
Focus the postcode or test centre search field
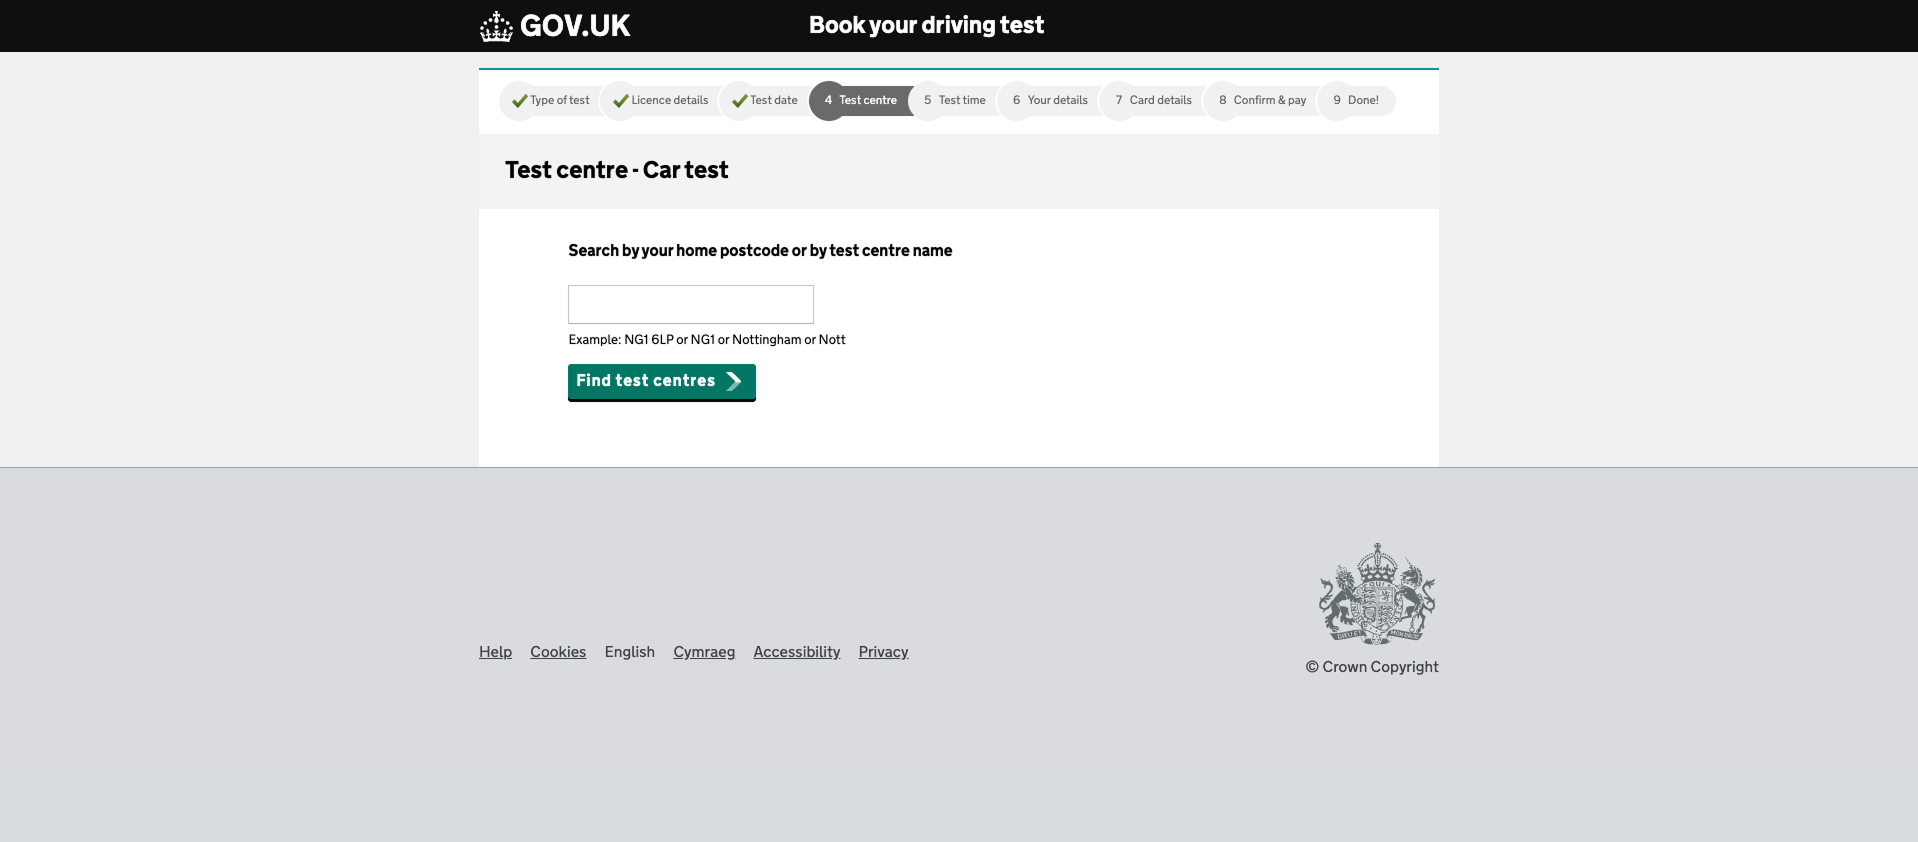point(690,304)
